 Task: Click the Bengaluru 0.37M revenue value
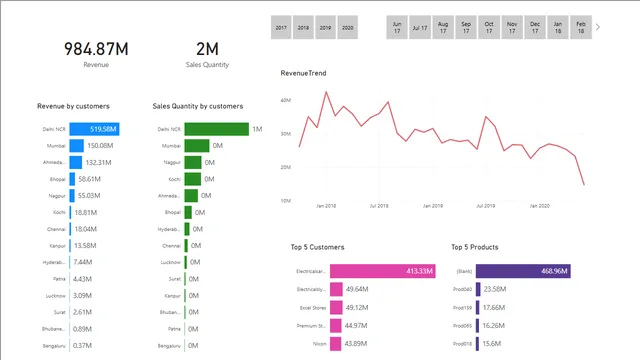point(82,346)
